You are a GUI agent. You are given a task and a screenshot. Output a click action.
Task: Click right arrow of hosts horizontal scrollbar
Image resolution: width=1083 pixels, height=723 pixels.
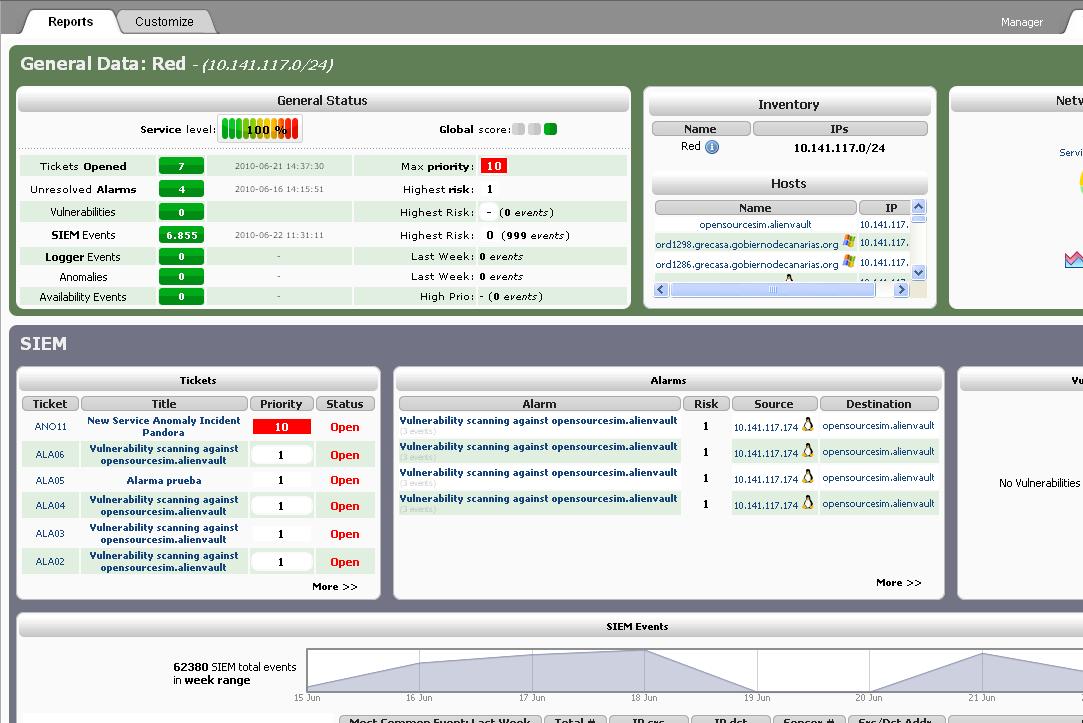point(901,290)
